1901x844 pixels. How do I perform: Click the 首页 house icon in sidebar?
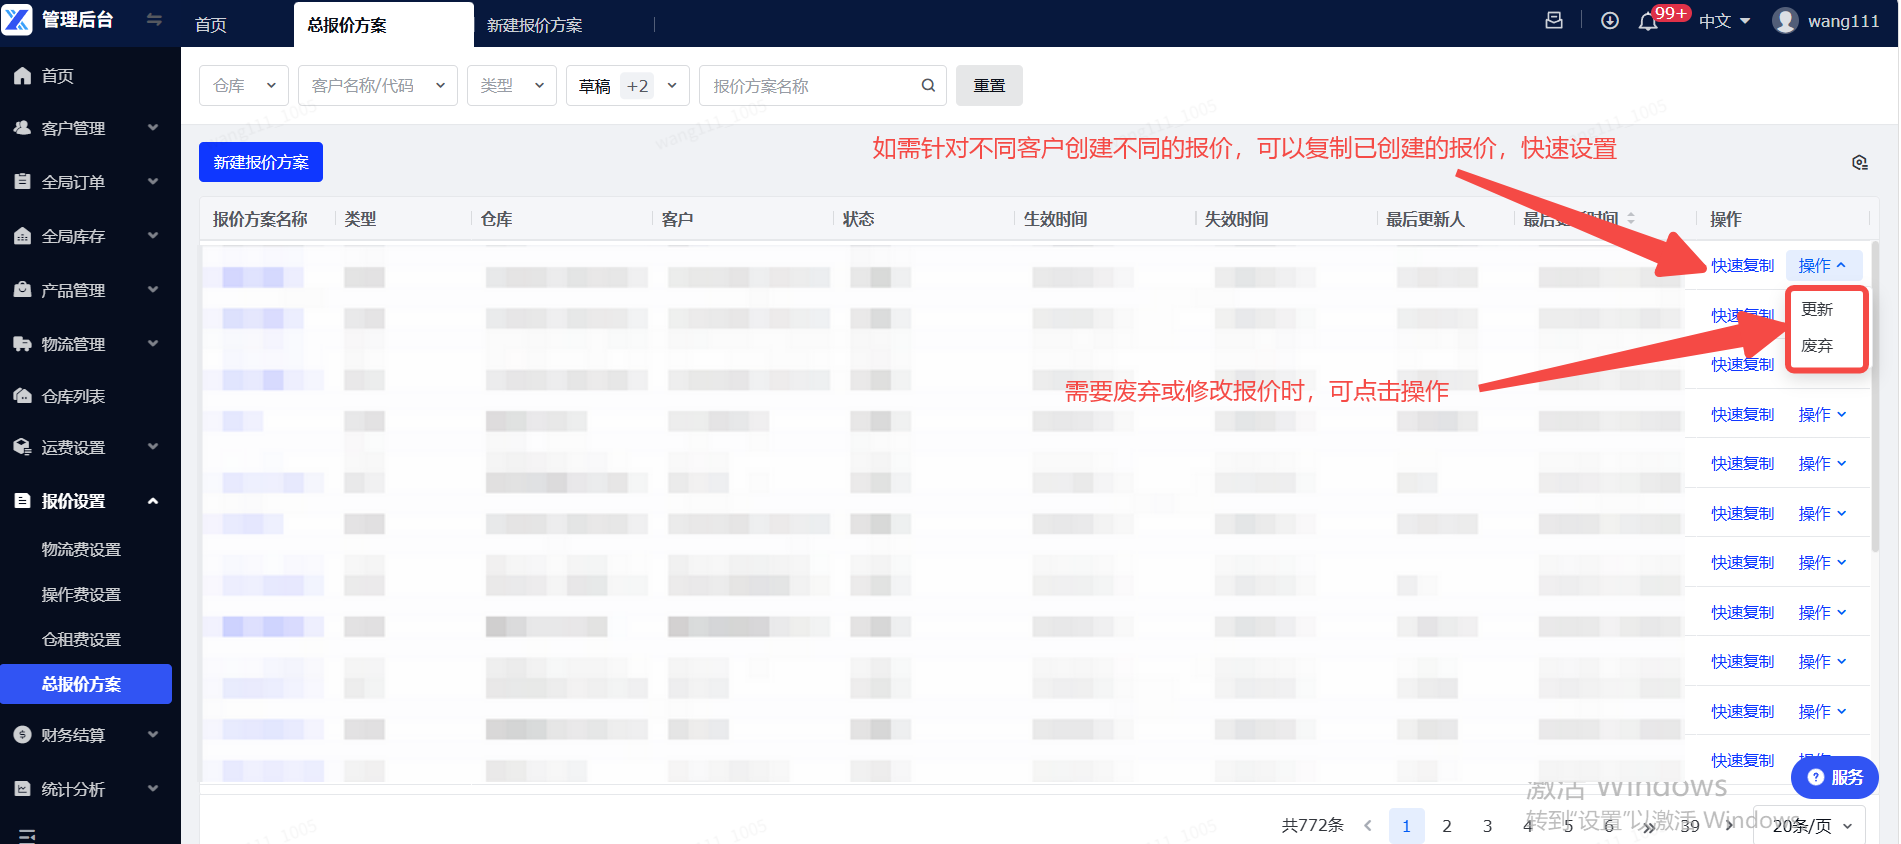coord(22,76)
